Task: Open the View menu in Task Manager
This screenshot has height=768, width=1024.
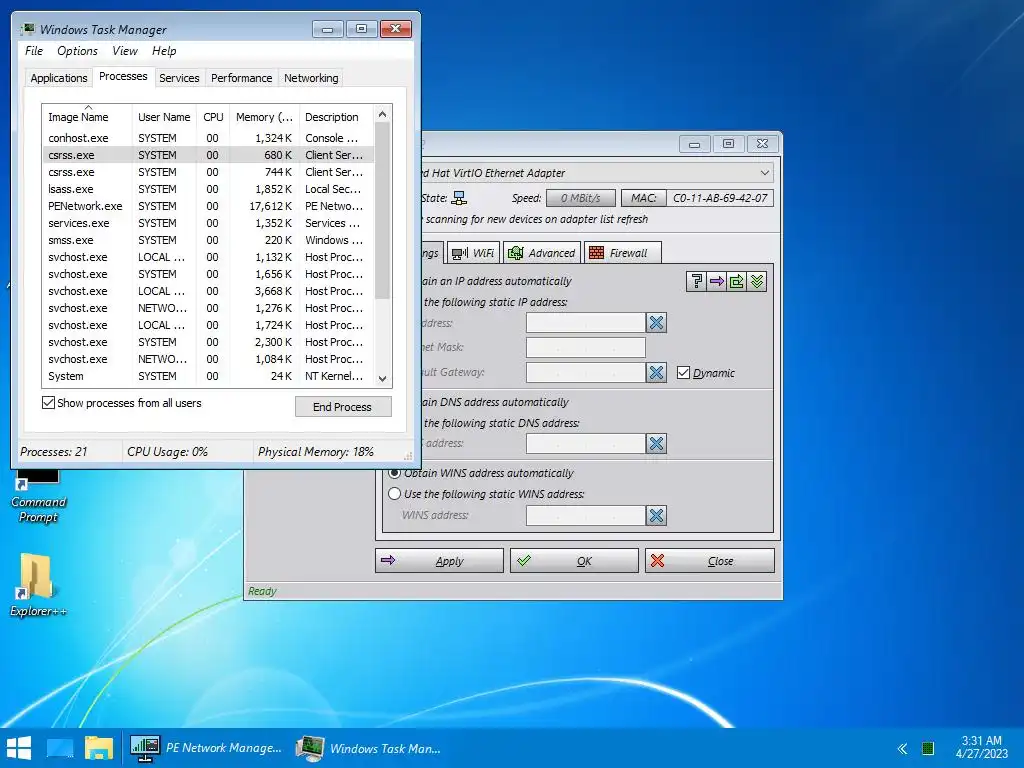Action: (125, 51)
